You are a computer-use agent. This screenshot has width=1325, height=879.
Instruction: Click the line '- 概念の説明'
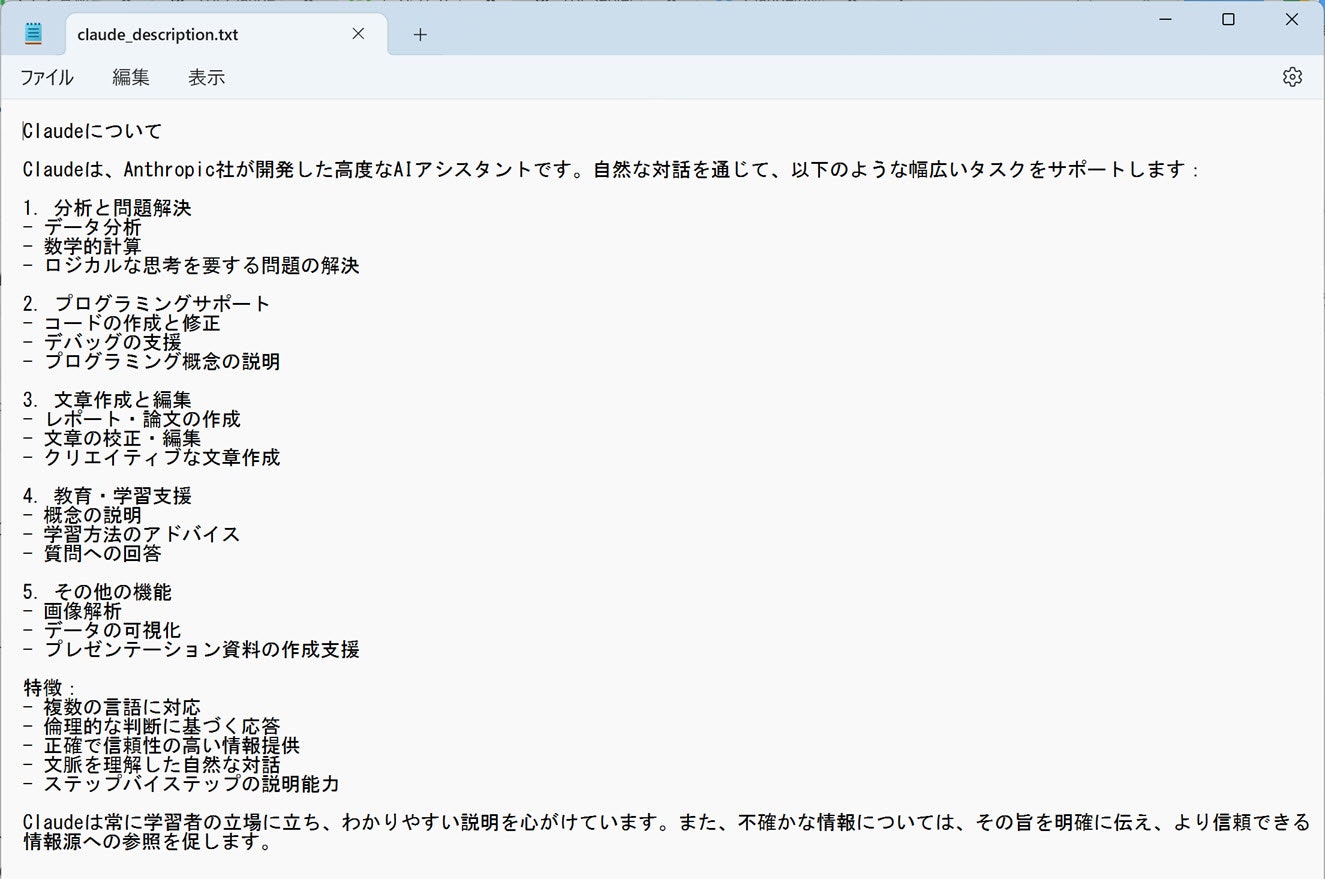point(82,515)
